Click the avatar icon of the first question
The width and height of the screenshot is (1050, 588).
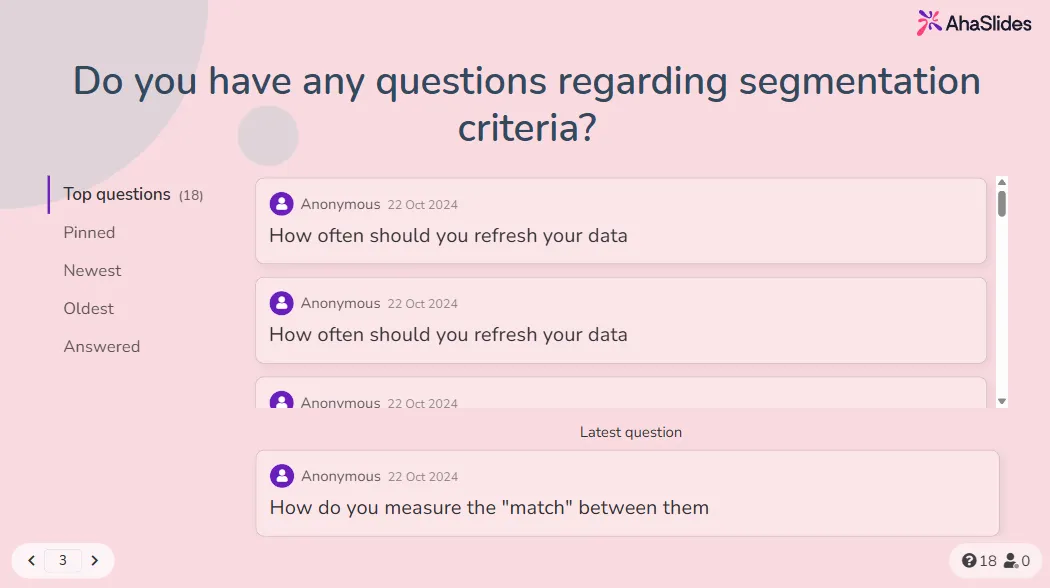point(282,204)
